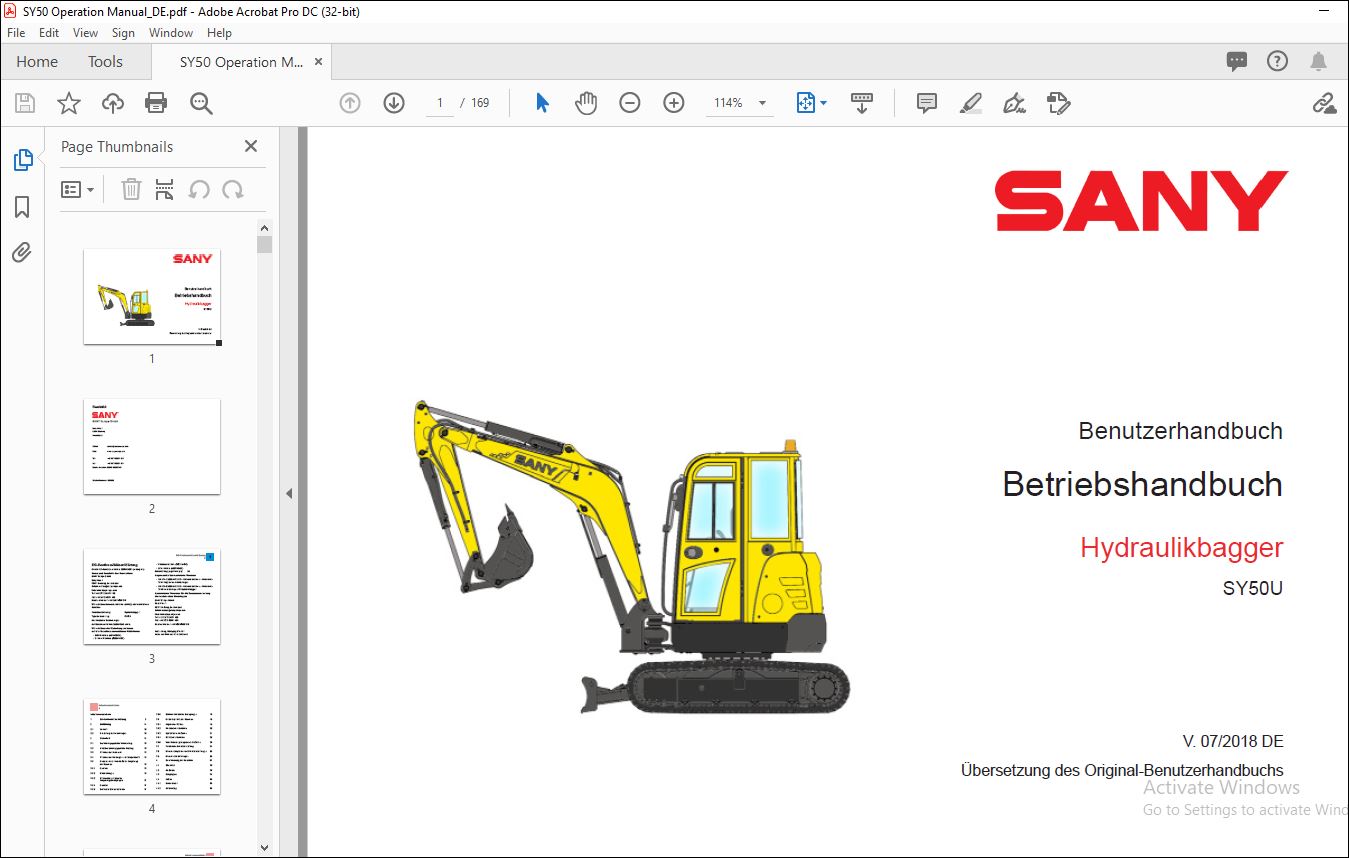
Task: Click the Save file icon
Action: 25,103
